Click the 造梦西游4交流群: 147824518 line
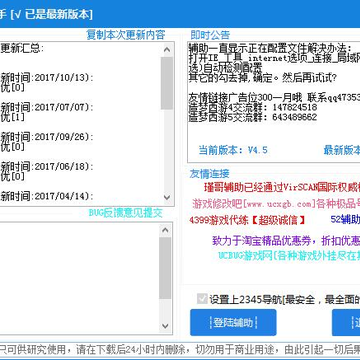Viewport: 360px width, 360px height. tap(253, 107)
